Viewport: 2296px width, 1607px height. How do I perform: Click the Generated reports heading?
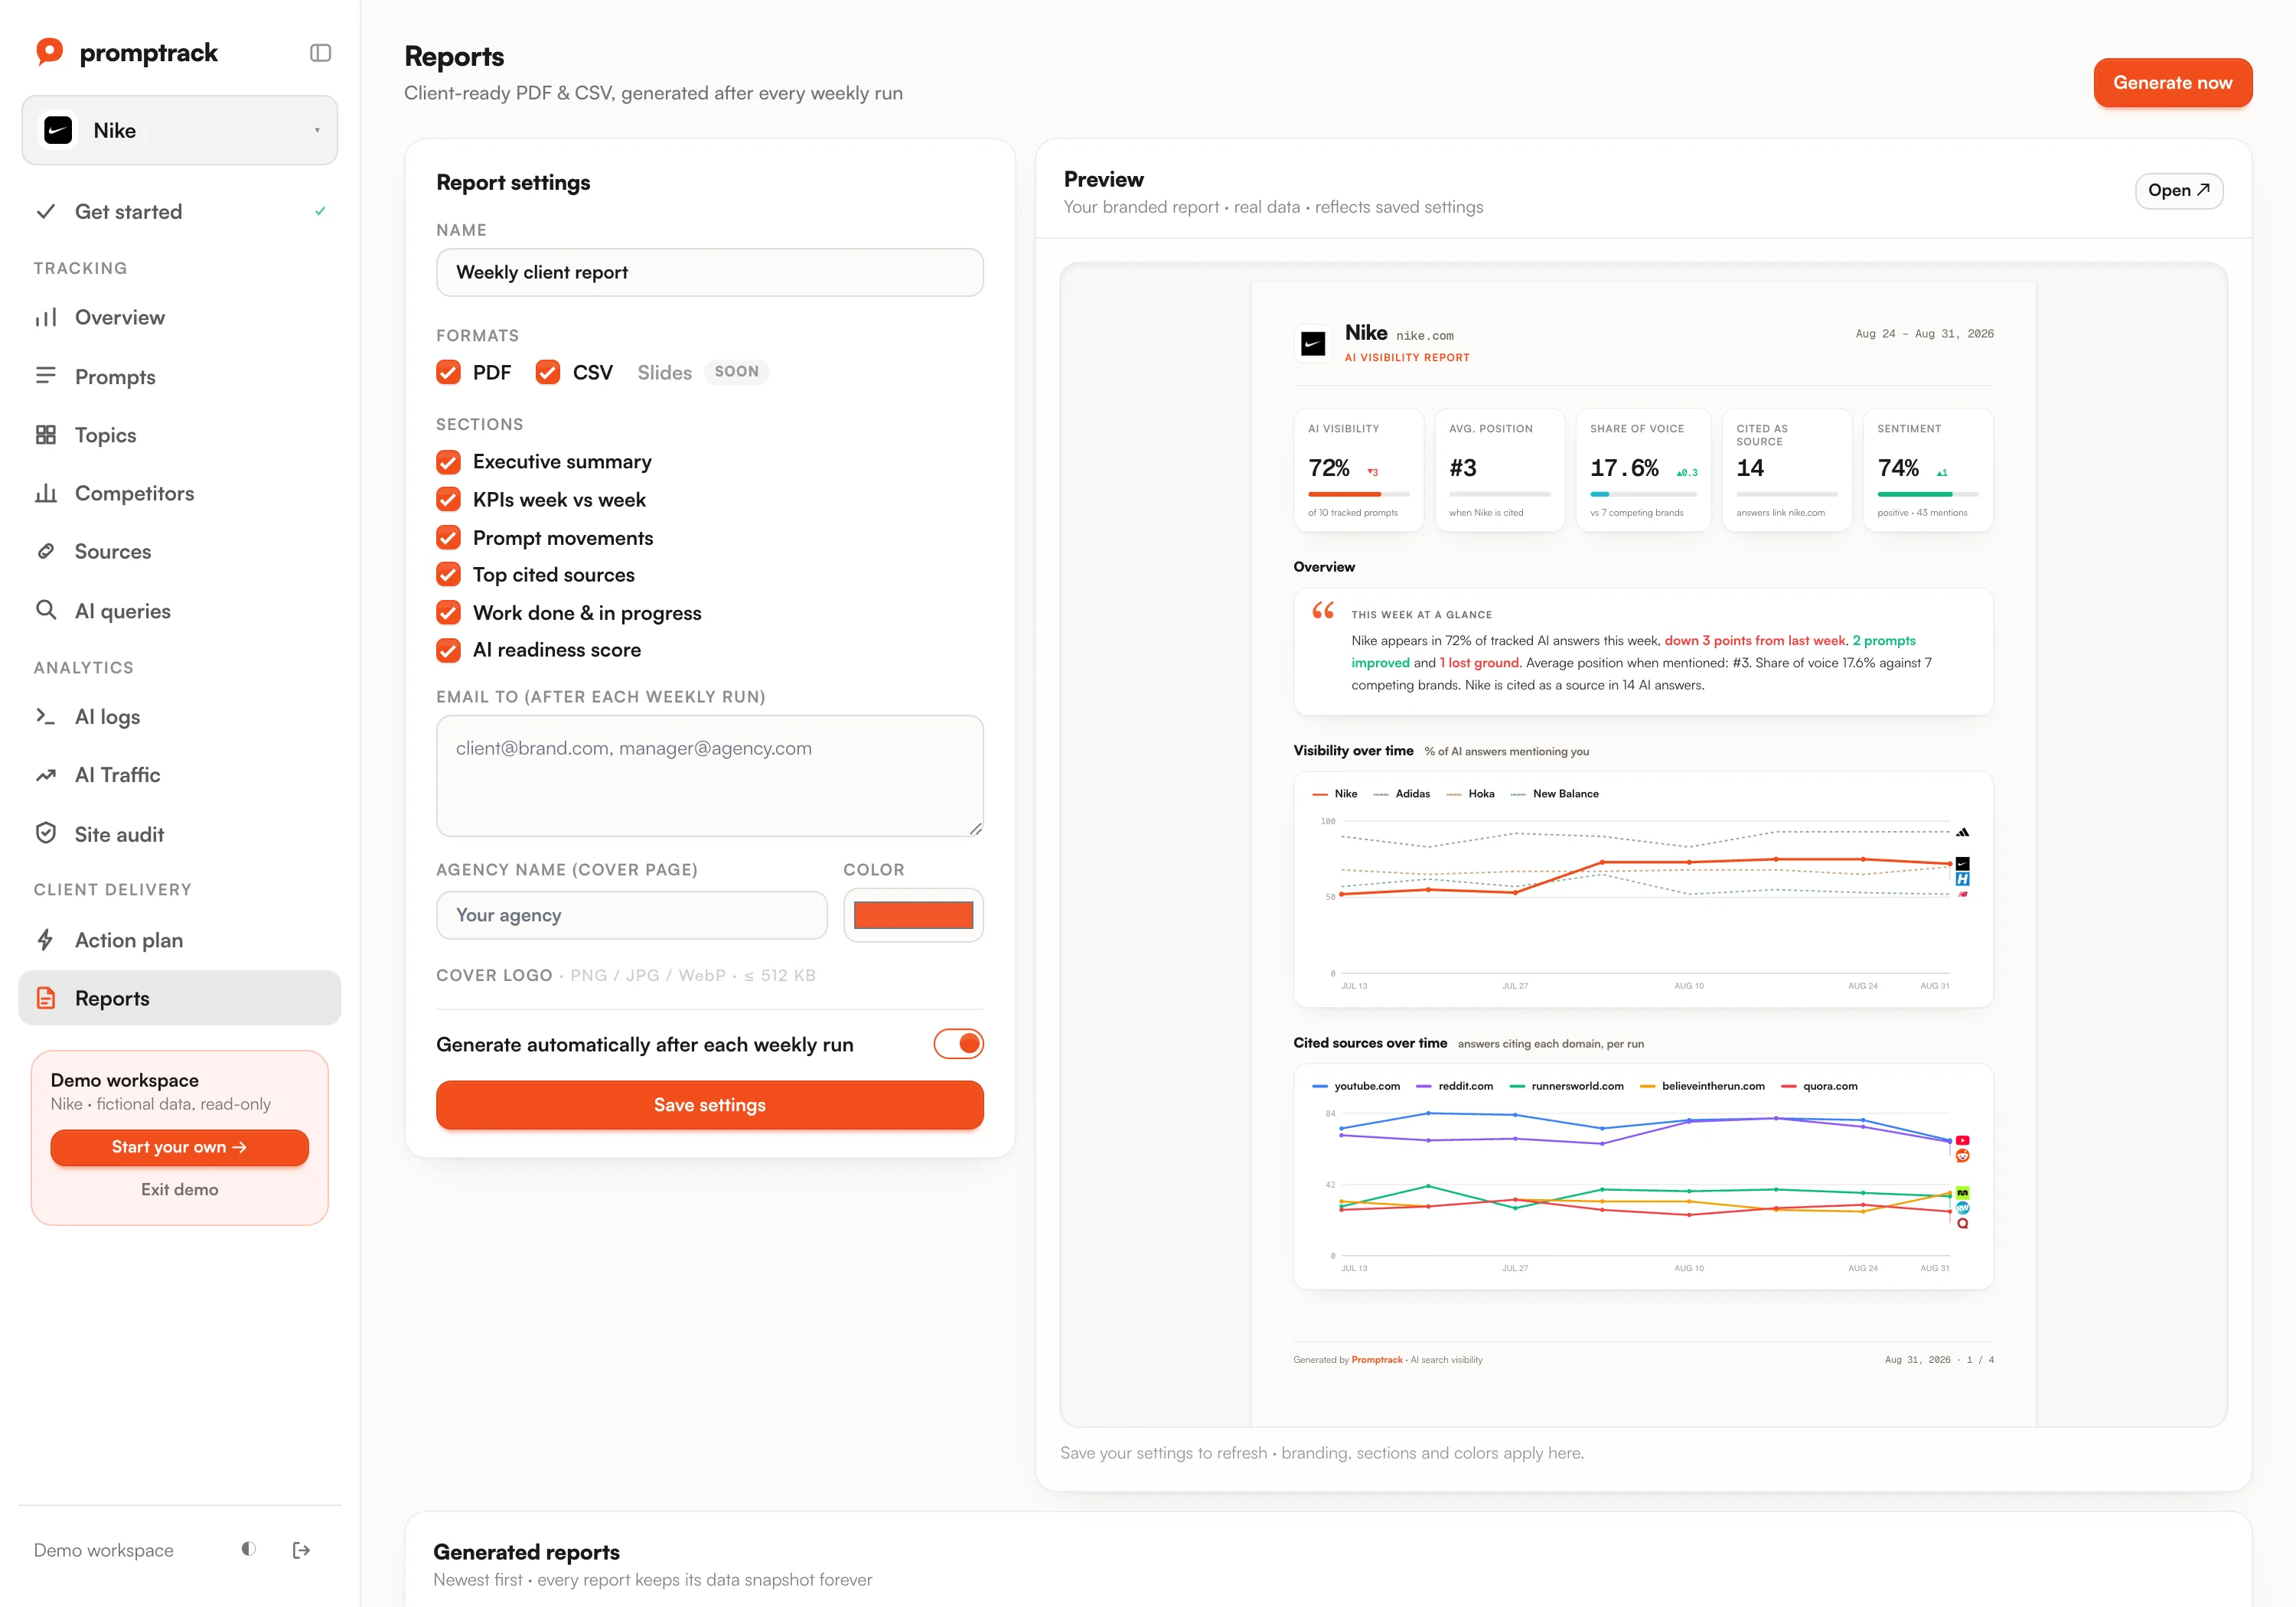526,1551
